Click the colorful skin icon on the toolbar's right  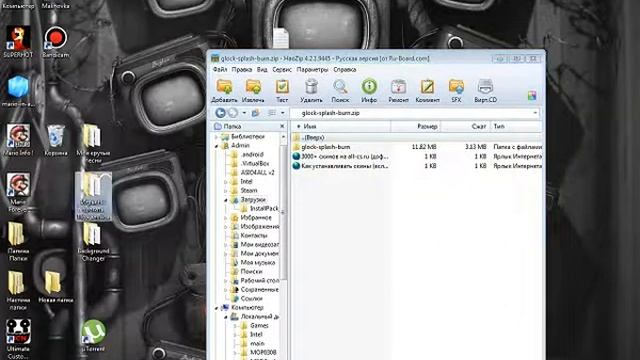tap(532, 96)
